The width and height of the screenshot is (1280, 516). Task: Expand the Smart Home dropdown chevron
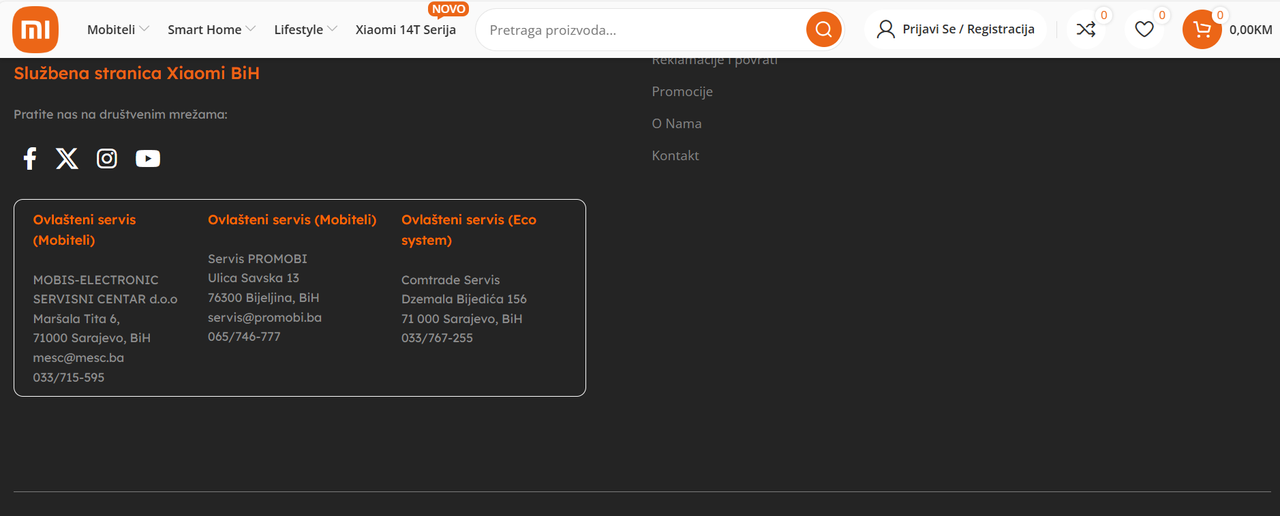(250, 29)
